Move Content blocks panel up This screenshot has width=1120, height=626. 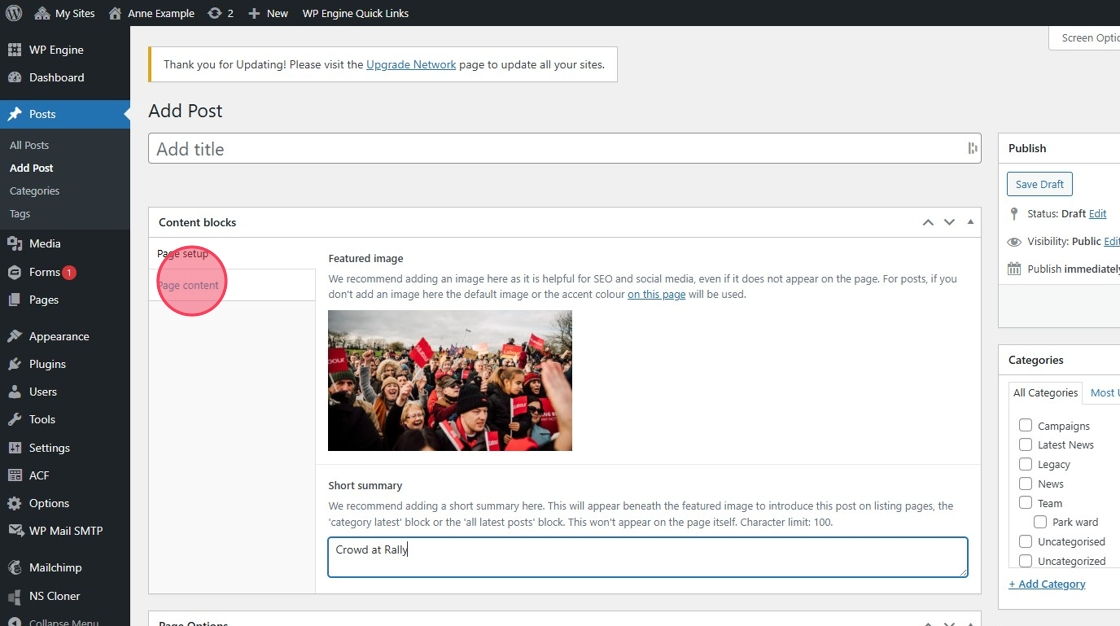pyautogui.click(x=928, y=222)
